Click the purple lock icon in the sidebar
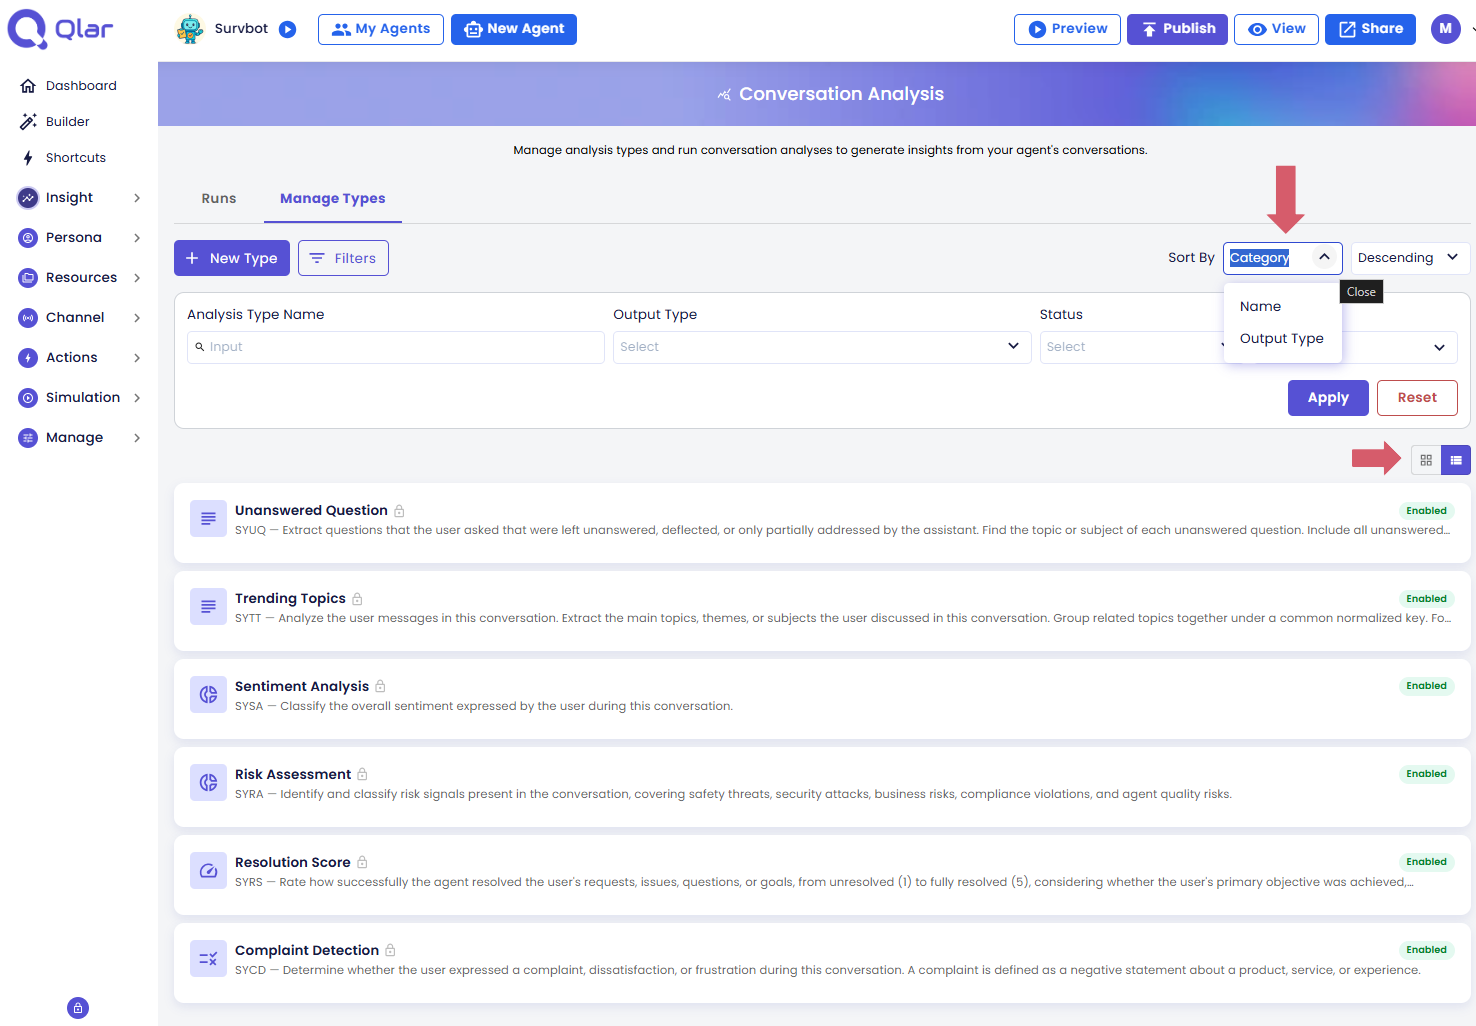 [78, 1008]
